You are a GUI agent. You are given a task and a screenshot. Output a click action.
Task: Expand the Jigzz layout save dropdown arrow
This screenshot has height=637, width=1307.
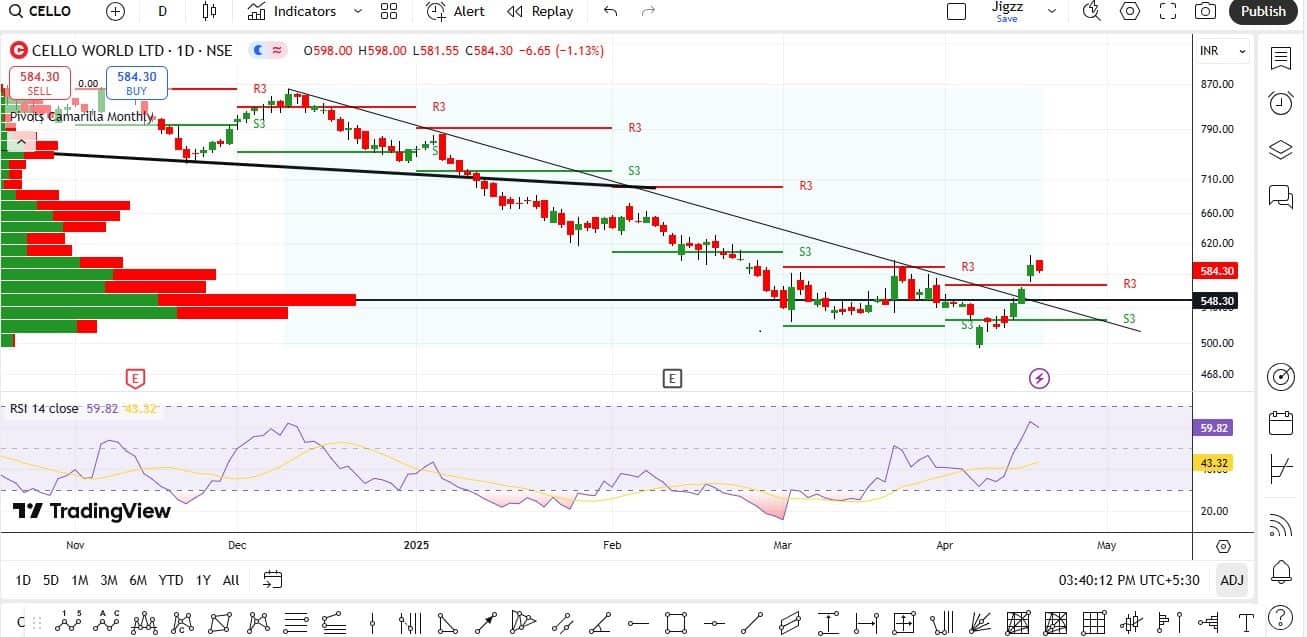[1051, 11]
